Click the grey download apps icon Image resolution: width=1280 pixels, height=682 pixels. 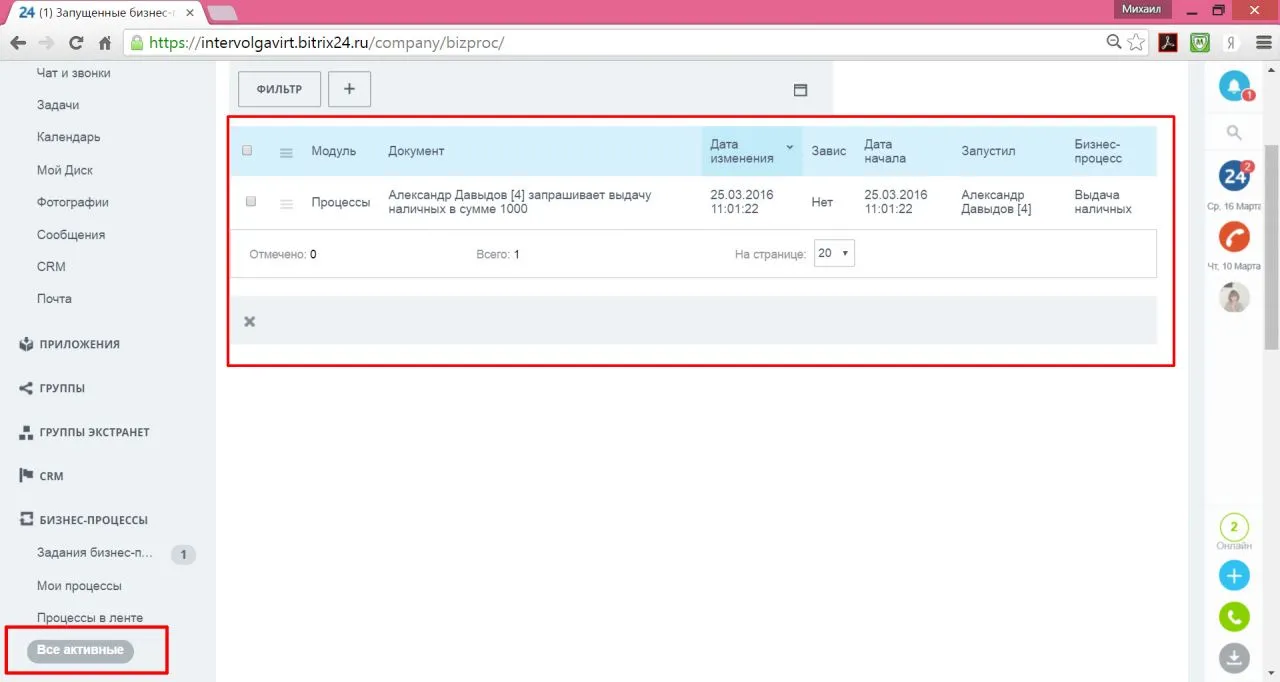[x=1234, y=658]
